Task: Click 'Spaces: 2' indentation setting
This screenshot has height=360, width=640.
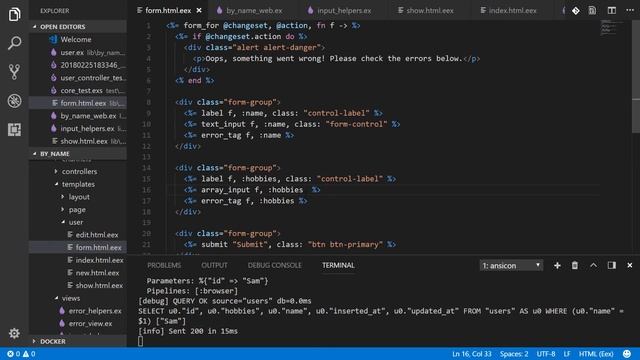Action: click(514, 354)
